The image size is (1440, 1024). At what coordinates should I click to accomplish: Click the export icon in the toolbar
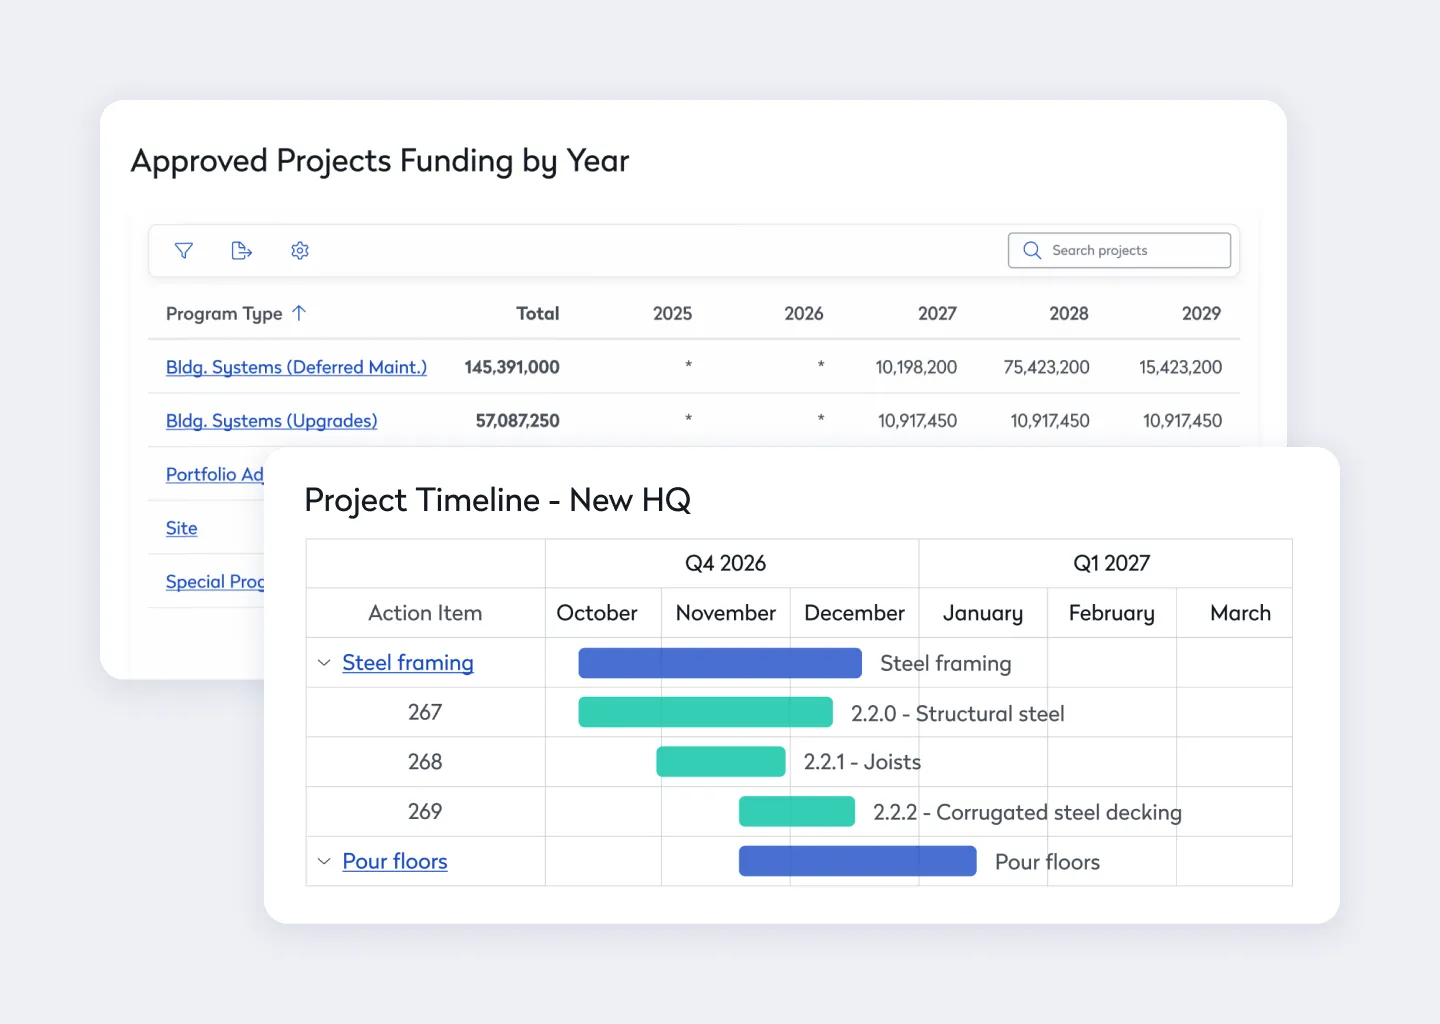click(x=241, y=251)
